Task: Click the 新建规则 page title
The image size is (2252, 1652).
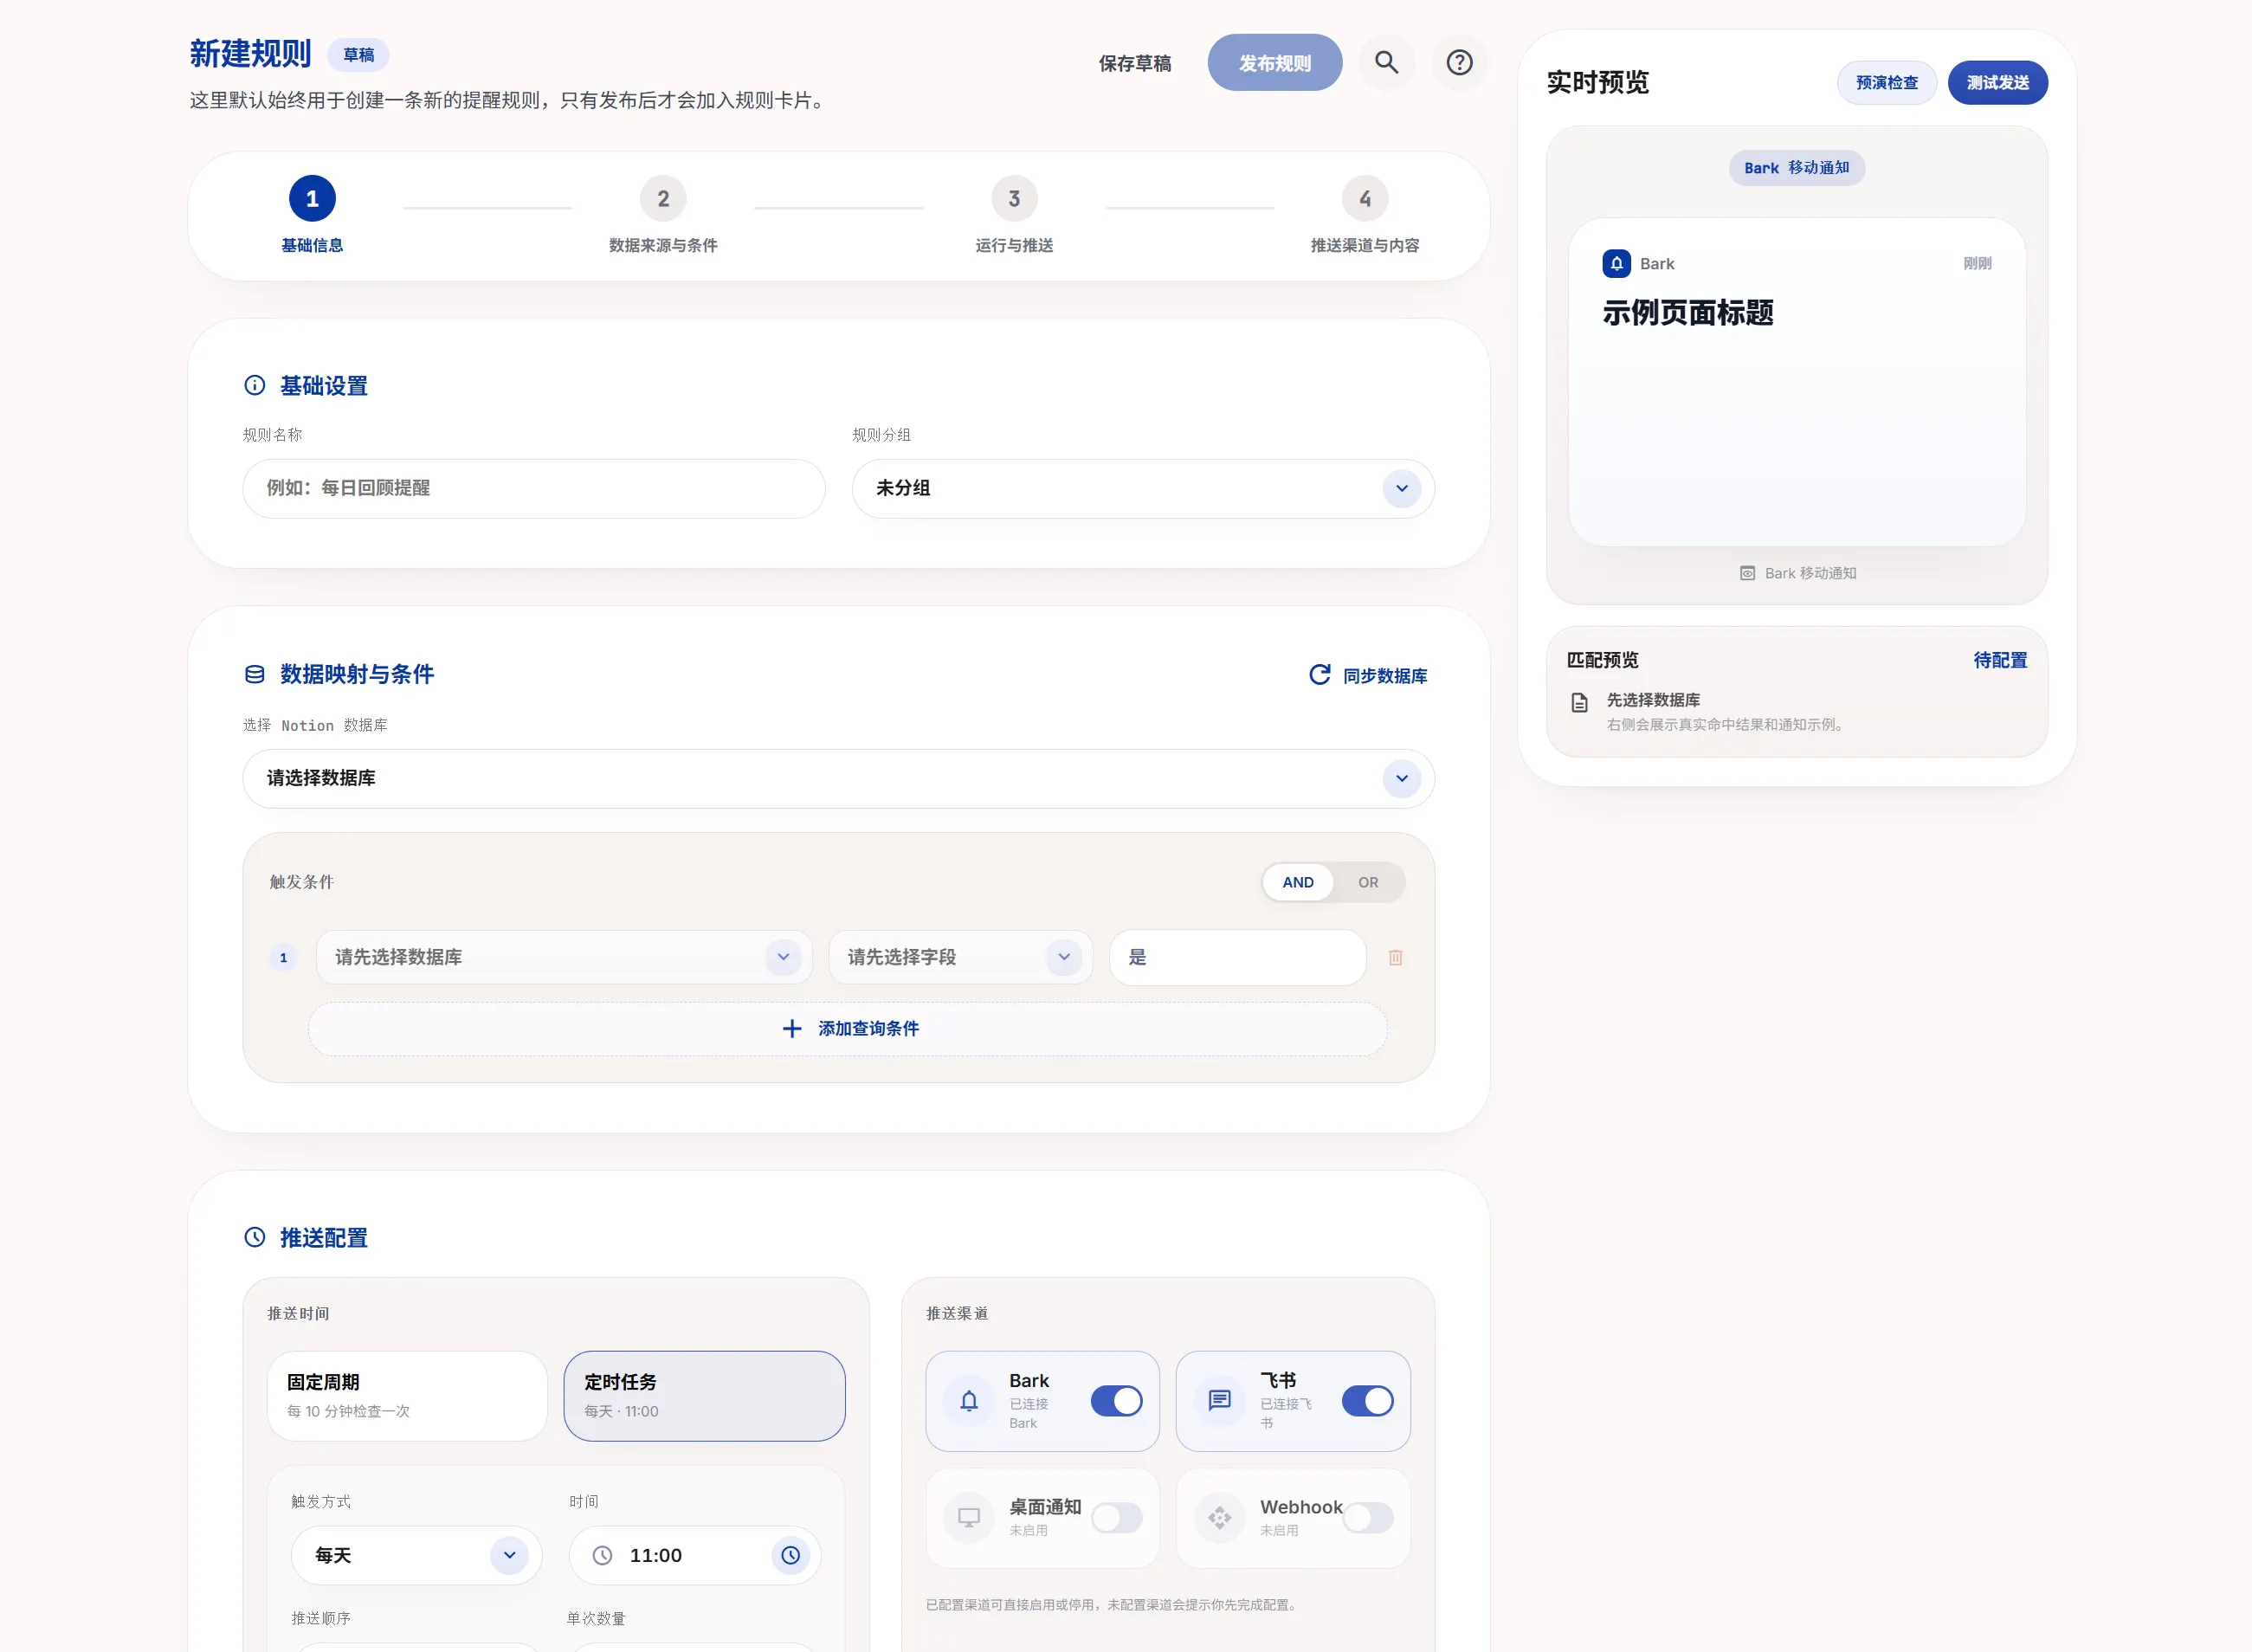Action: (x=251, y=53)
